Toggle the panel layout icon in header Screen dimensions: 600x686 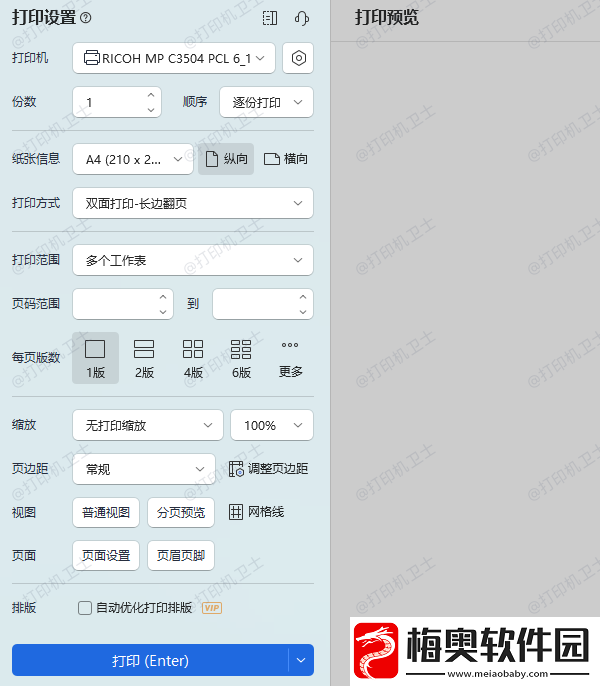click(270, 18)
